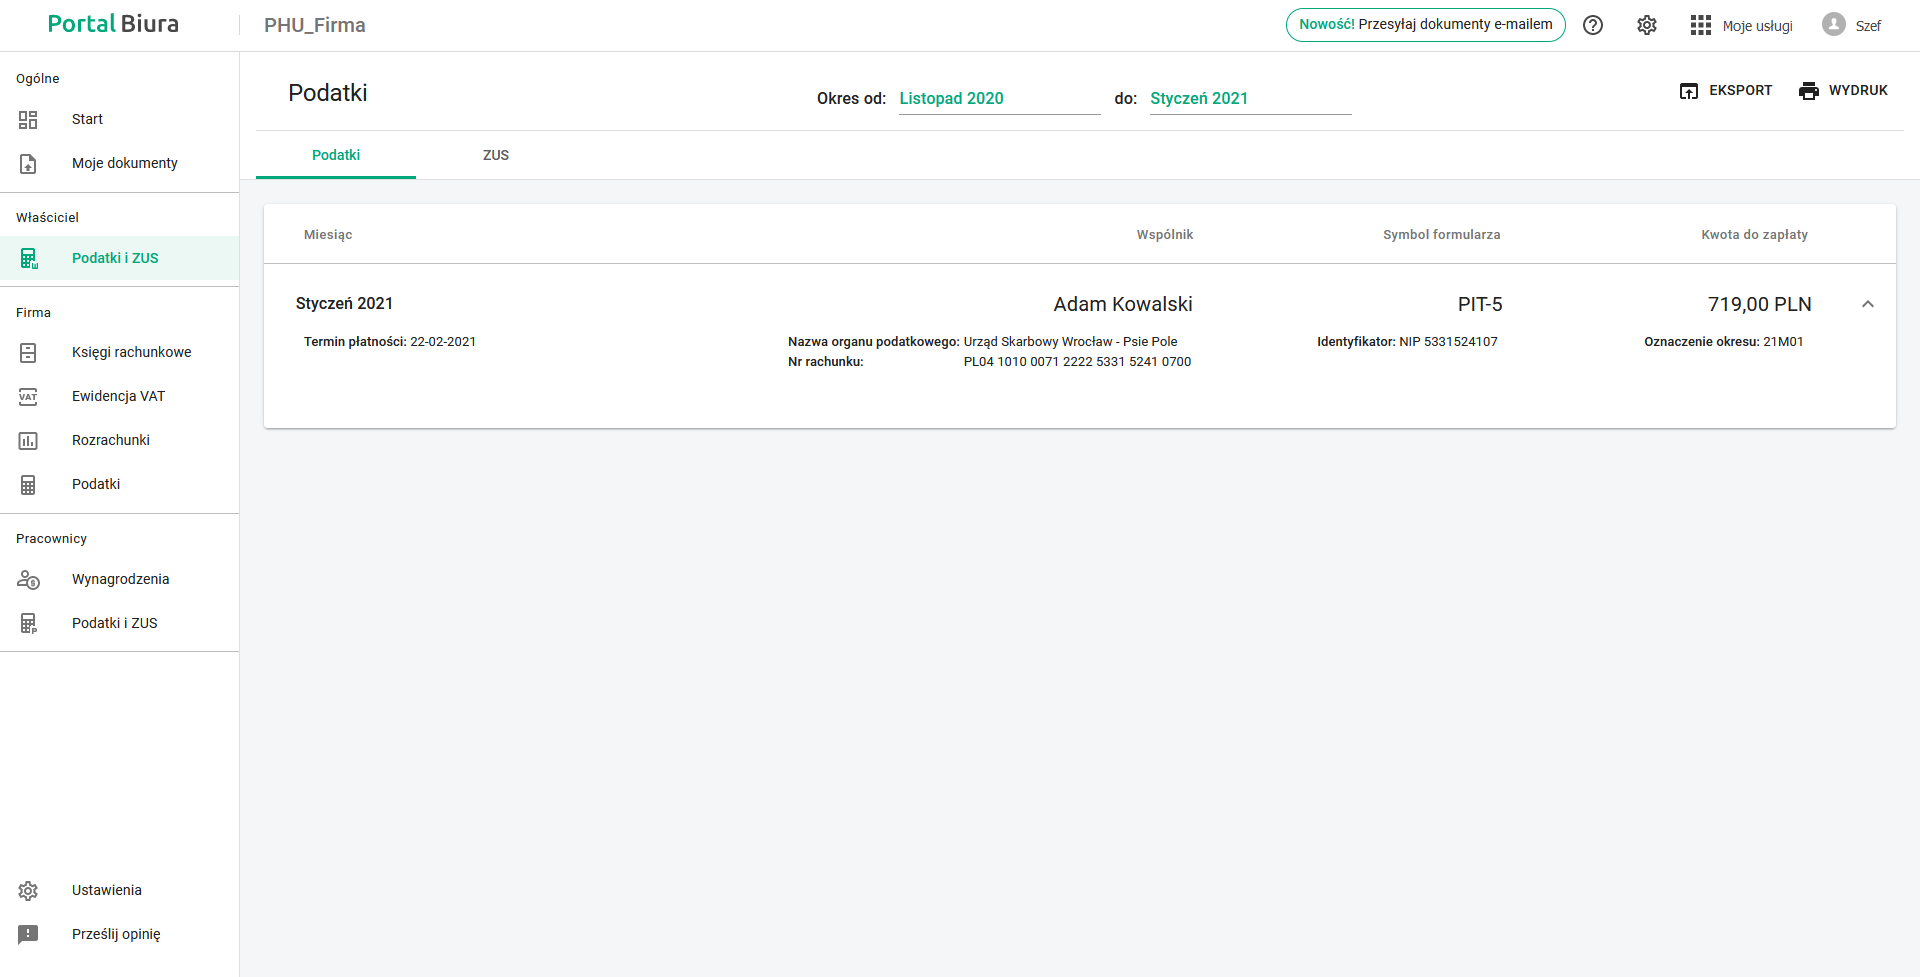1920x977 pixels.
Task: Click the Księgi rachunkowe icon
Action: point(28,353)
